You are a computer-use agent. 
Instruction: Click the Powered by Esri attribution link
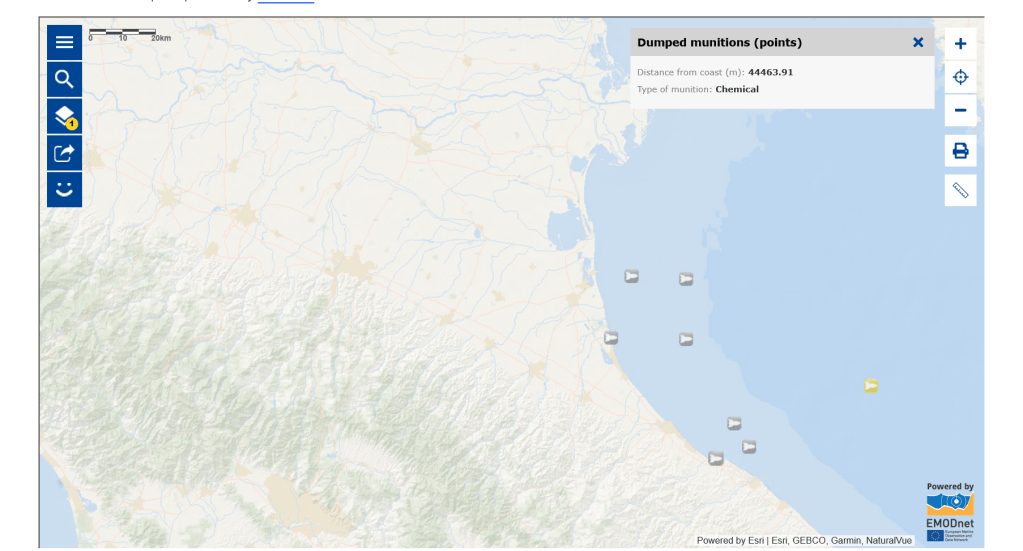pyautogui.click(x=731, y=541)
